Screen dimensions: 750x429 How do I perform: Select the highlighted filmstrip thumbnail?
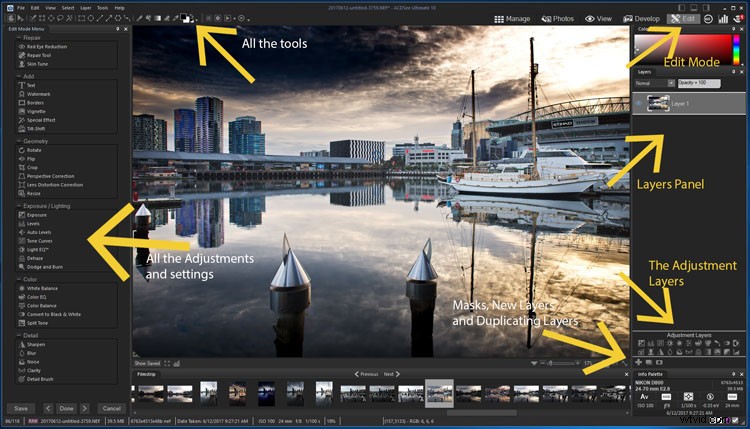(x=439, y=393)
